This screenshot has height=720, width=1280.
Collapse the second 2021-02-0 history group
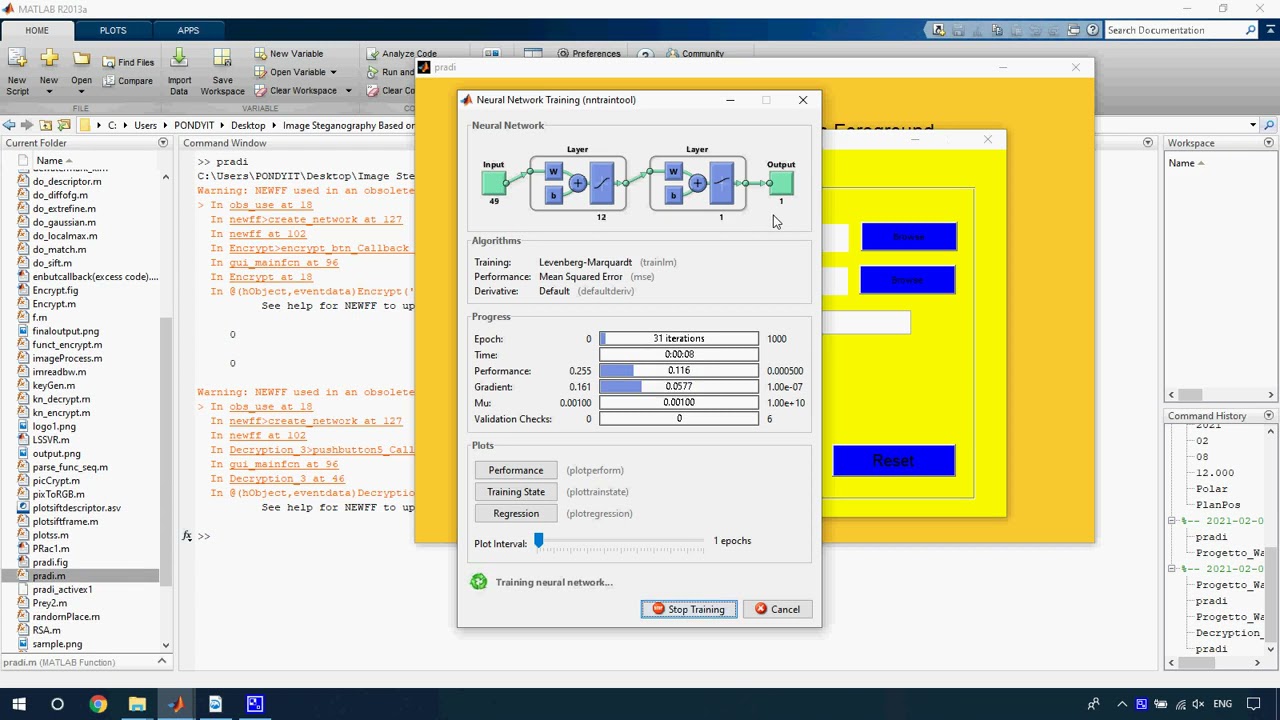tap(1172, 569)
